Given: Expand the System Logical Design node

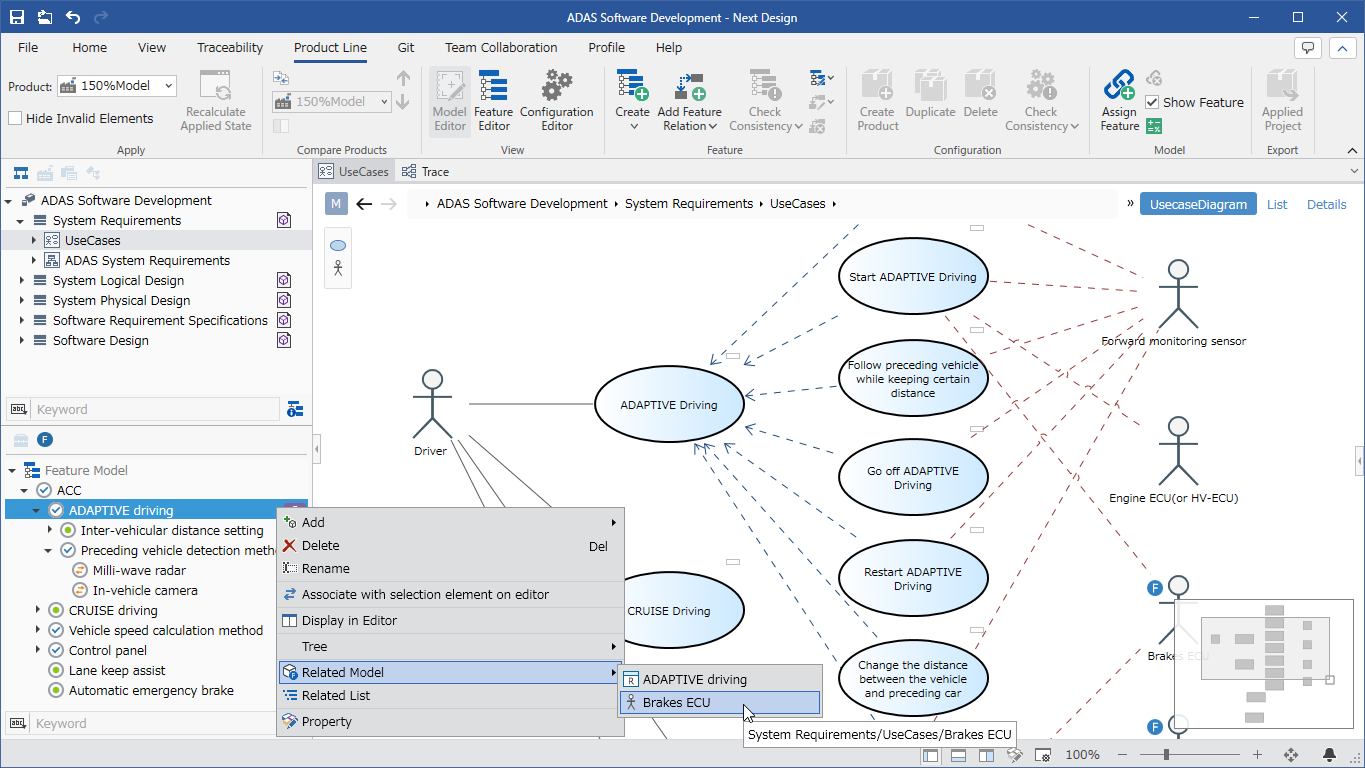Looking at the screenshot, I should [x=22, y=280].
